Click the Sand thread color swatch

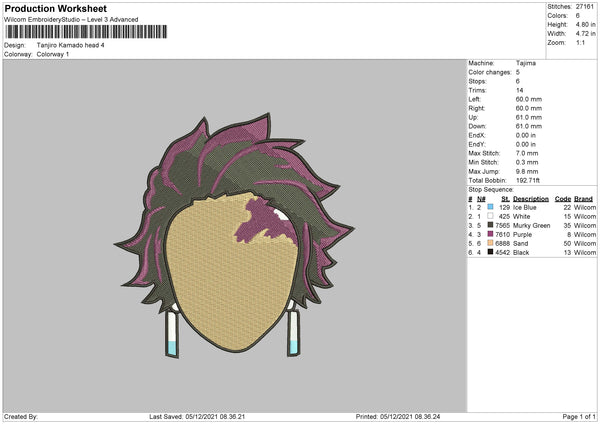point(490,243)
